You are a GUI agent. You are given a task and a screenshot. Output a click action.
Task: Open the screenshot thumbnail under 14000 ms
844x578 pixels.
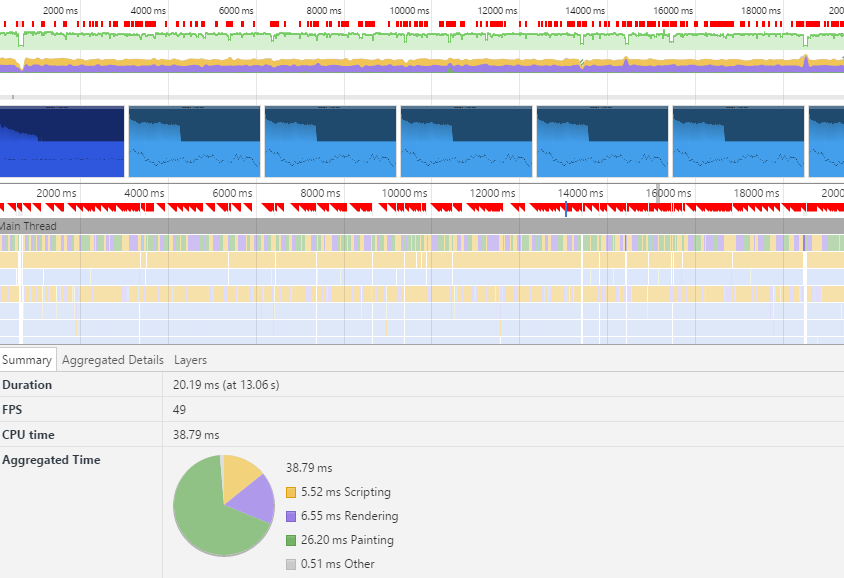coord(602,142)
